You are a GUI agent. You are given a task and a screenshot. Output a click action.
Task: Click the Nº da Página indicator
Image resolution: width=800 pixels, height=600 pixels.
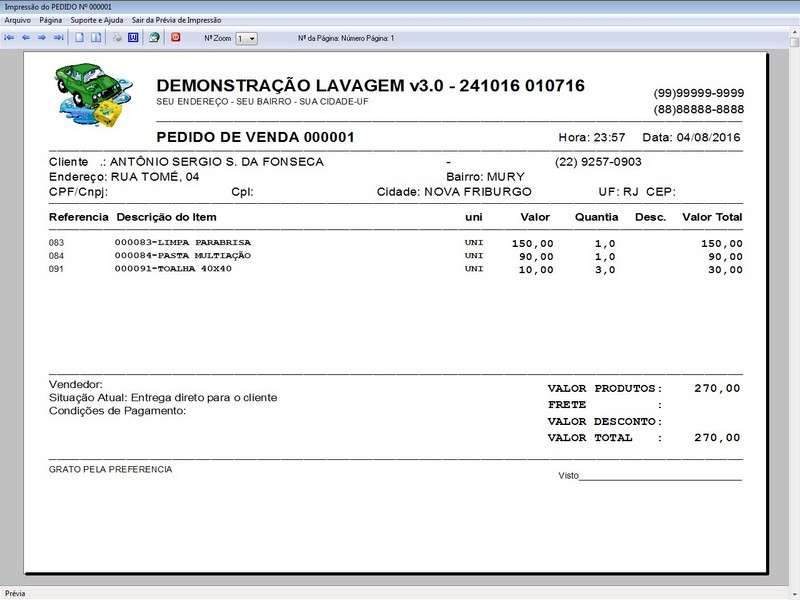coord(345,38)
